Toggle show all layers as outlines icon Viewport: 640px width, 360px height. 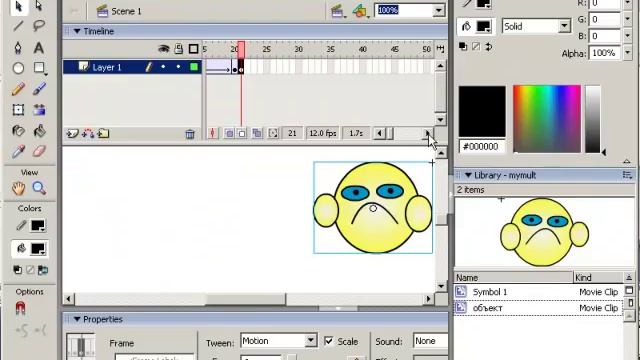click(193, 49)
